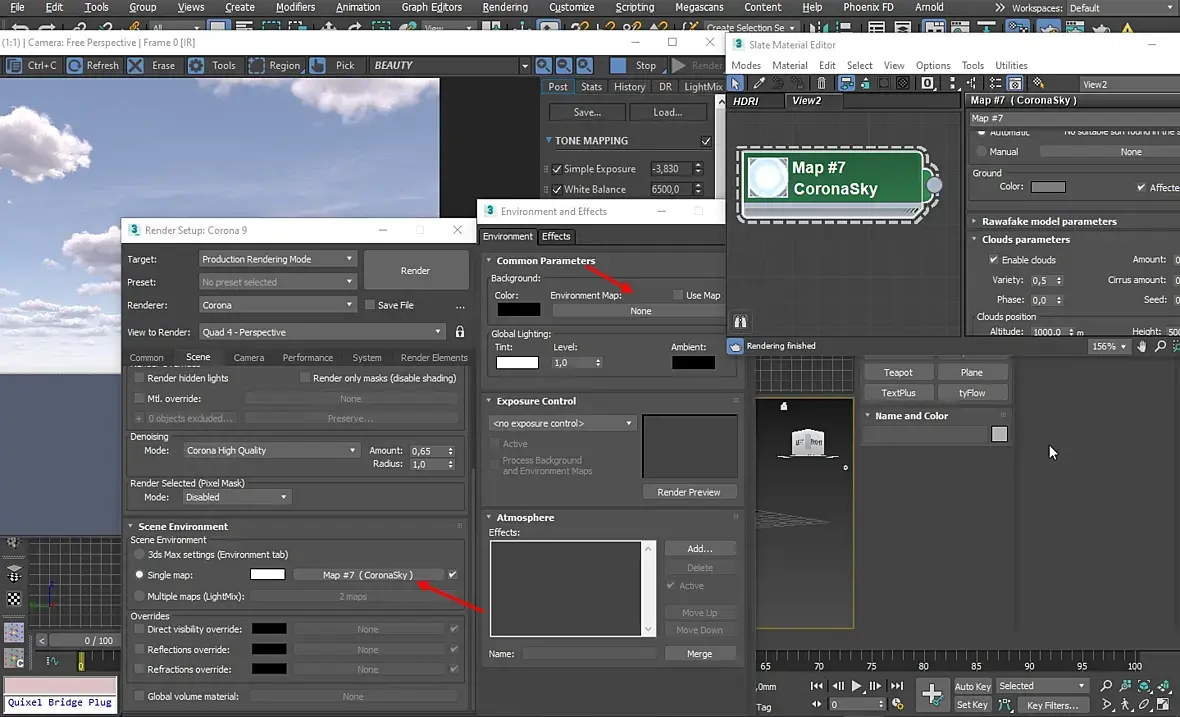Select the 3ds Max settings radio option
This screenshot has width=1180, height=717.
coord(140,554)
